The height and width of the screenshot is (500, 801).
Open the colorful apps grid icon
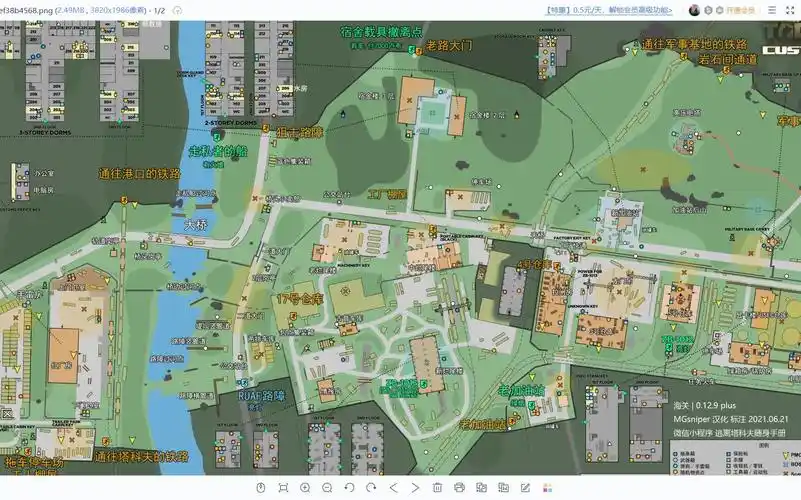point(547,488)
